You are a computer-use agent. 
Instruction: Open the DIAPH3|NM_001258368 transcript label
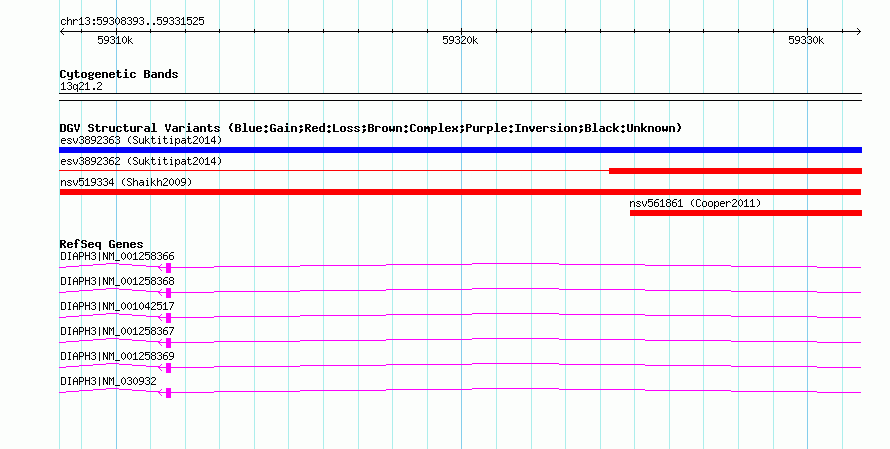pos(117,282)
